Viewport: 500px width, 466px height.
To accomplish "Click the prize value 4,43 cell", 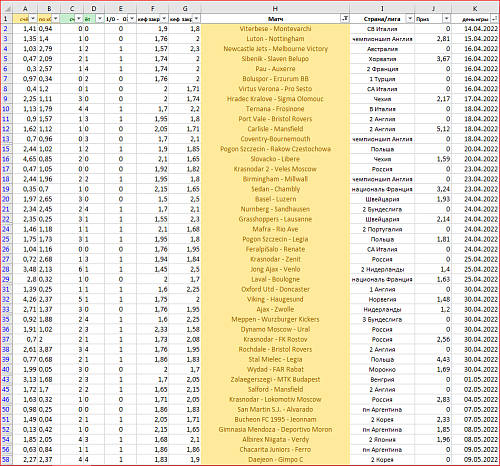I will 433,359.
